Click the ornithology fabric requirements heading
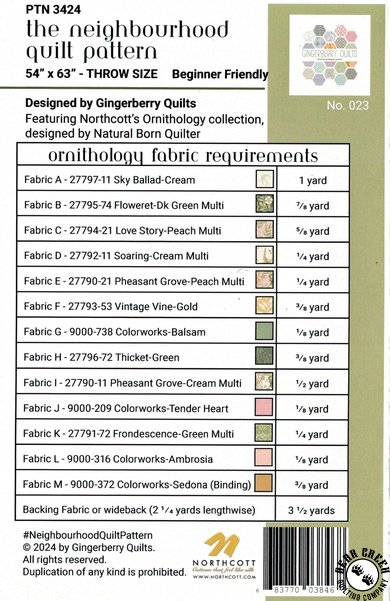Image resolution: width=390 pixels, height=601 pixels. 183,156
